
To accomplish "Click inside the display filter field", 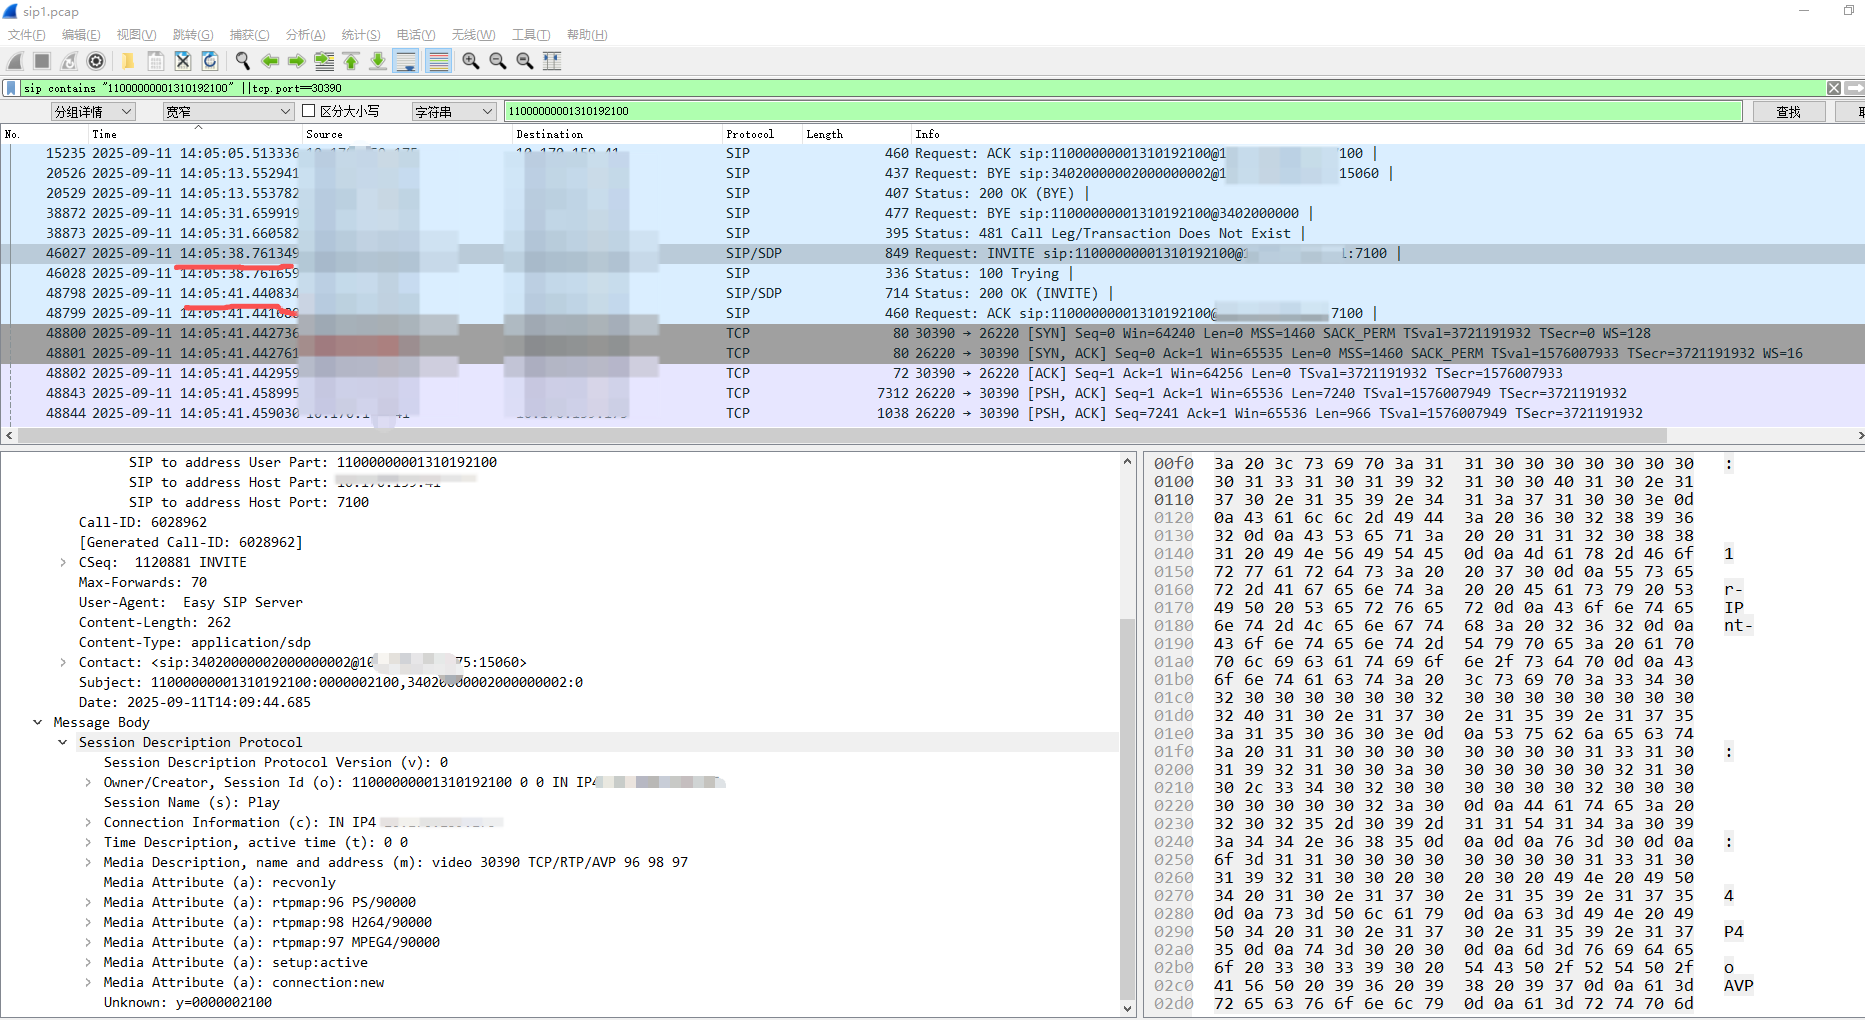I will (x=920, y=88).
